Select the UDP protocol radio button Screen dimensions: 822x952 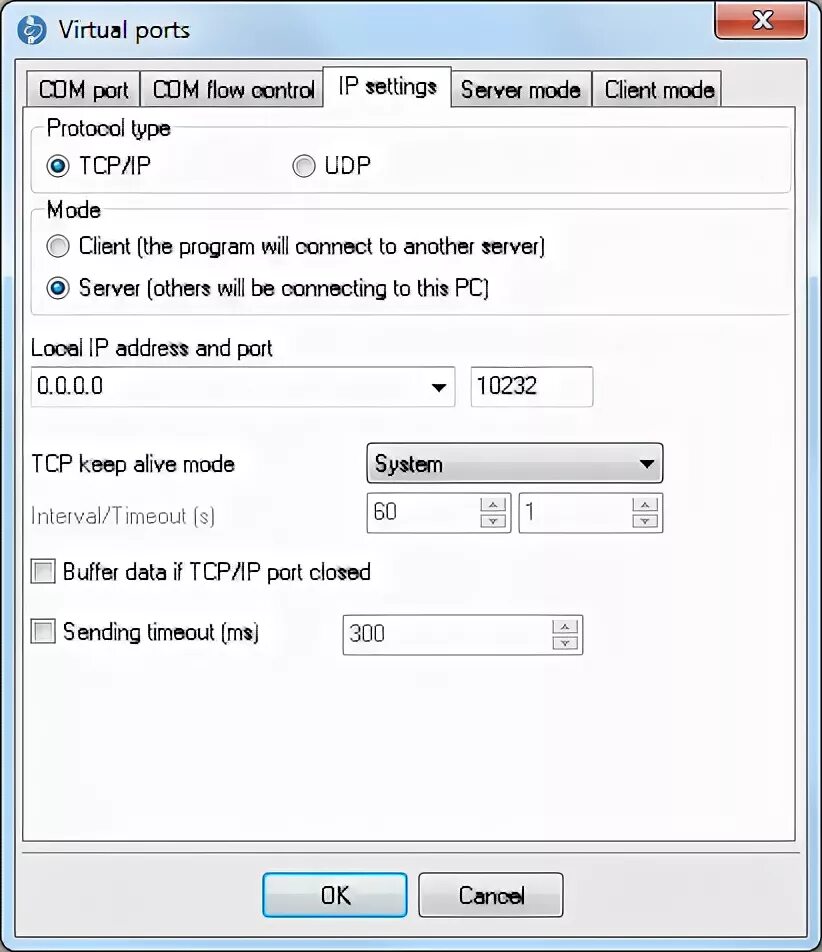[x=304, y=166]
